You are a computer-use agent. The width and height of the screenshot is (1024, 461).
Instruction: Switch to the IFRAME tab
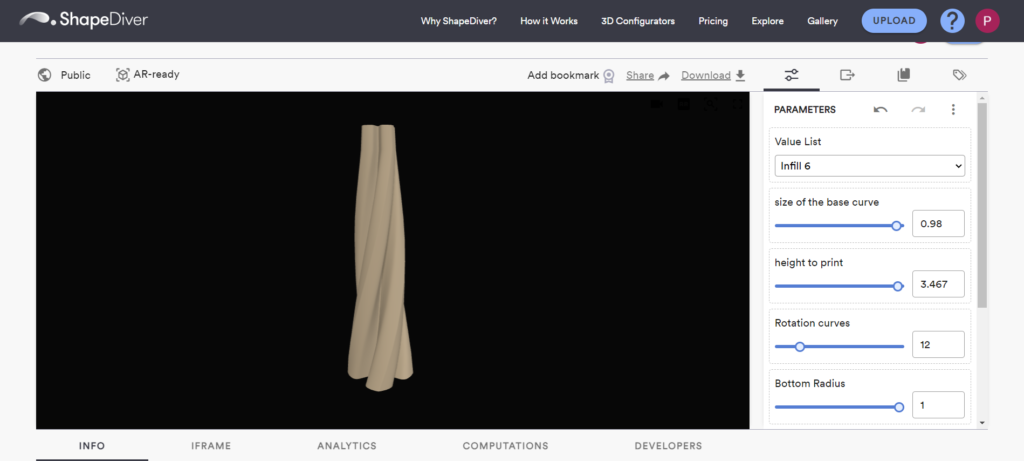click(x=211, y=446)
